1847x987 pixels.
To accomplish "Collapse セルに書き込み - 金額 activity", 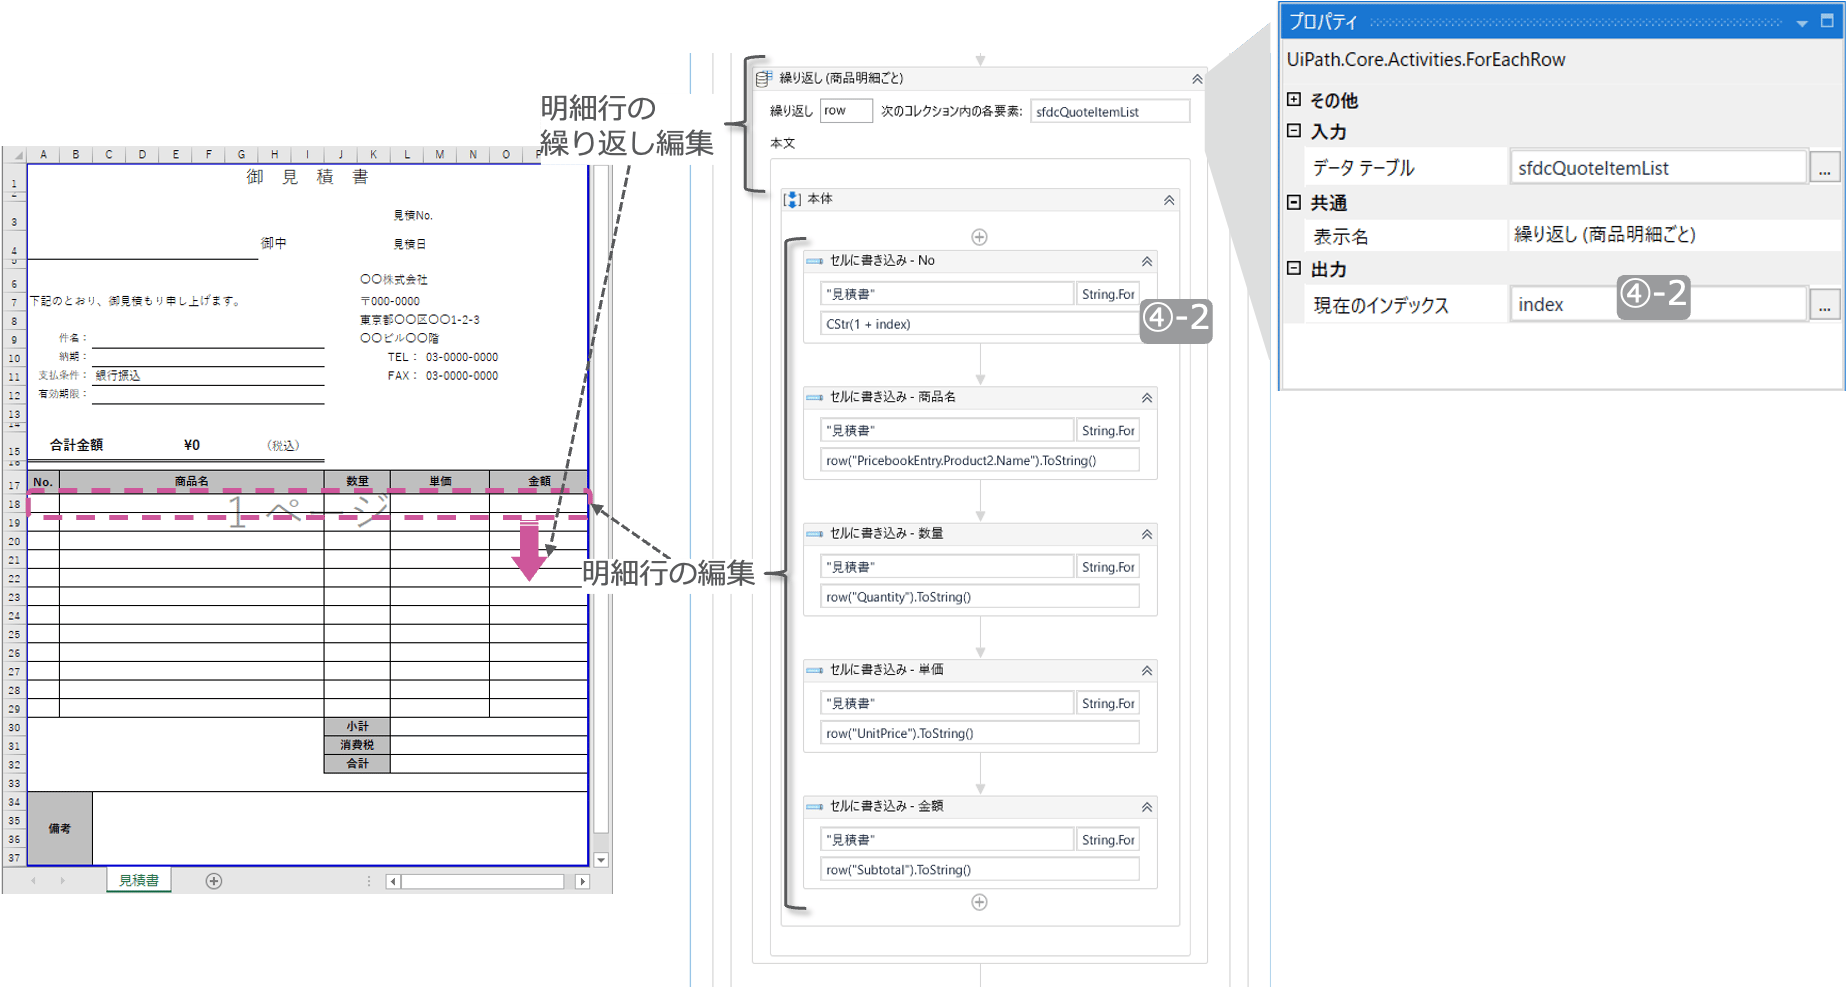I will (x=1147, y=807).
